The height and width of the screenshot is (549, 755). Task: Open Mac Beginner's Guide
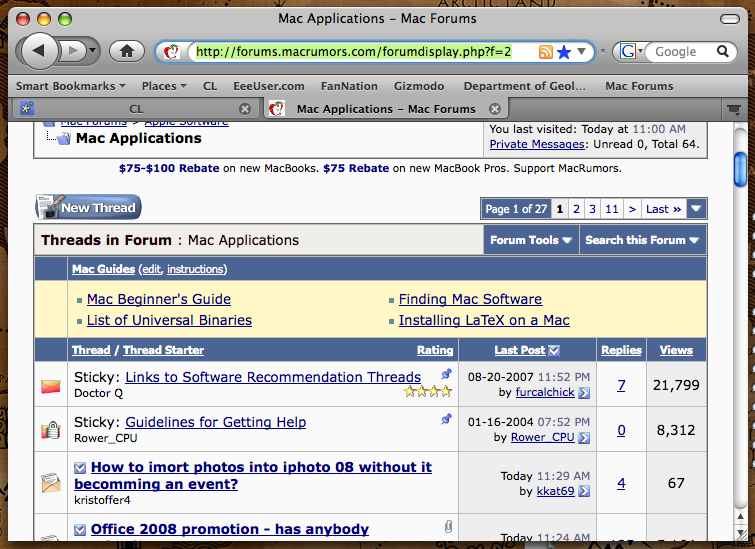[x=159, y=299]
